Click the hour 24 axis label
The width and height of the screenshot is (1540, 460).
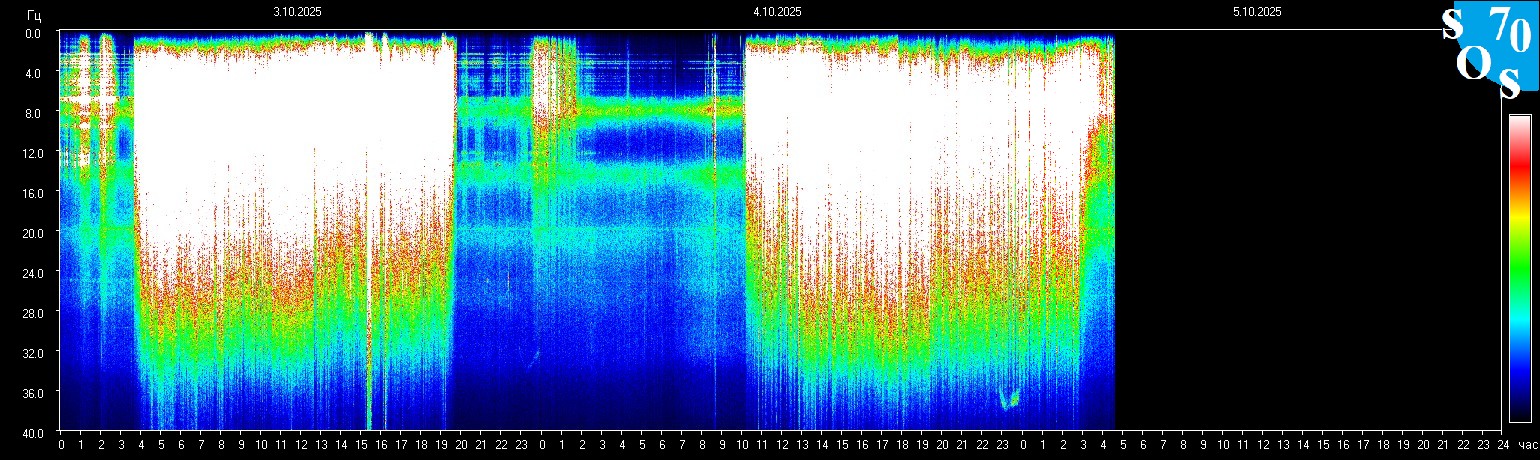[1503, 444]
